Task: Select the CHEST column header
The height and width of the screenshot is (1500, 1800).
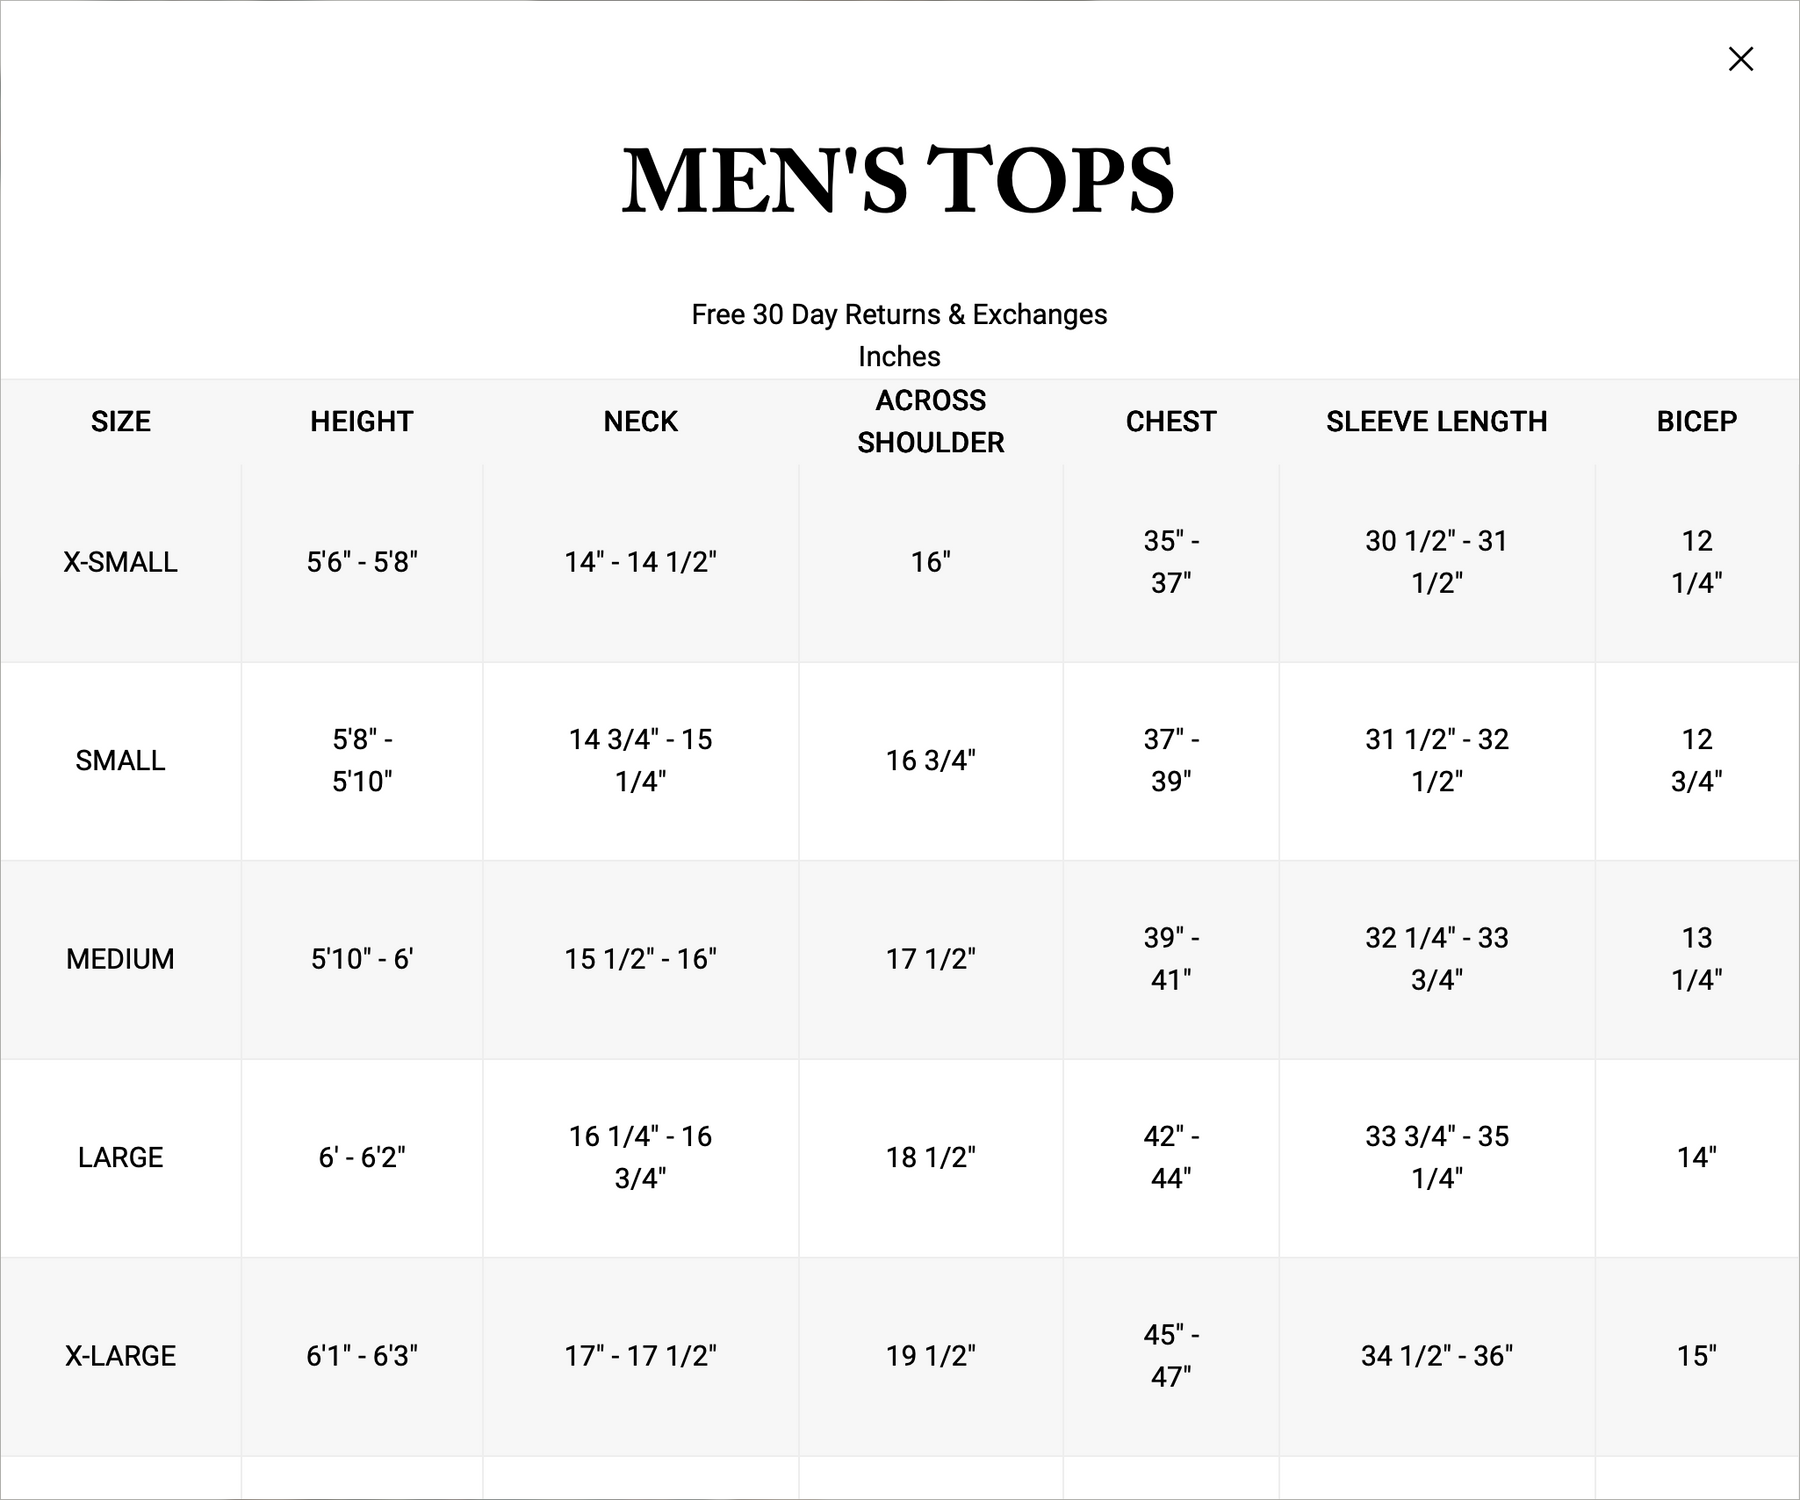Action: 1171,422
